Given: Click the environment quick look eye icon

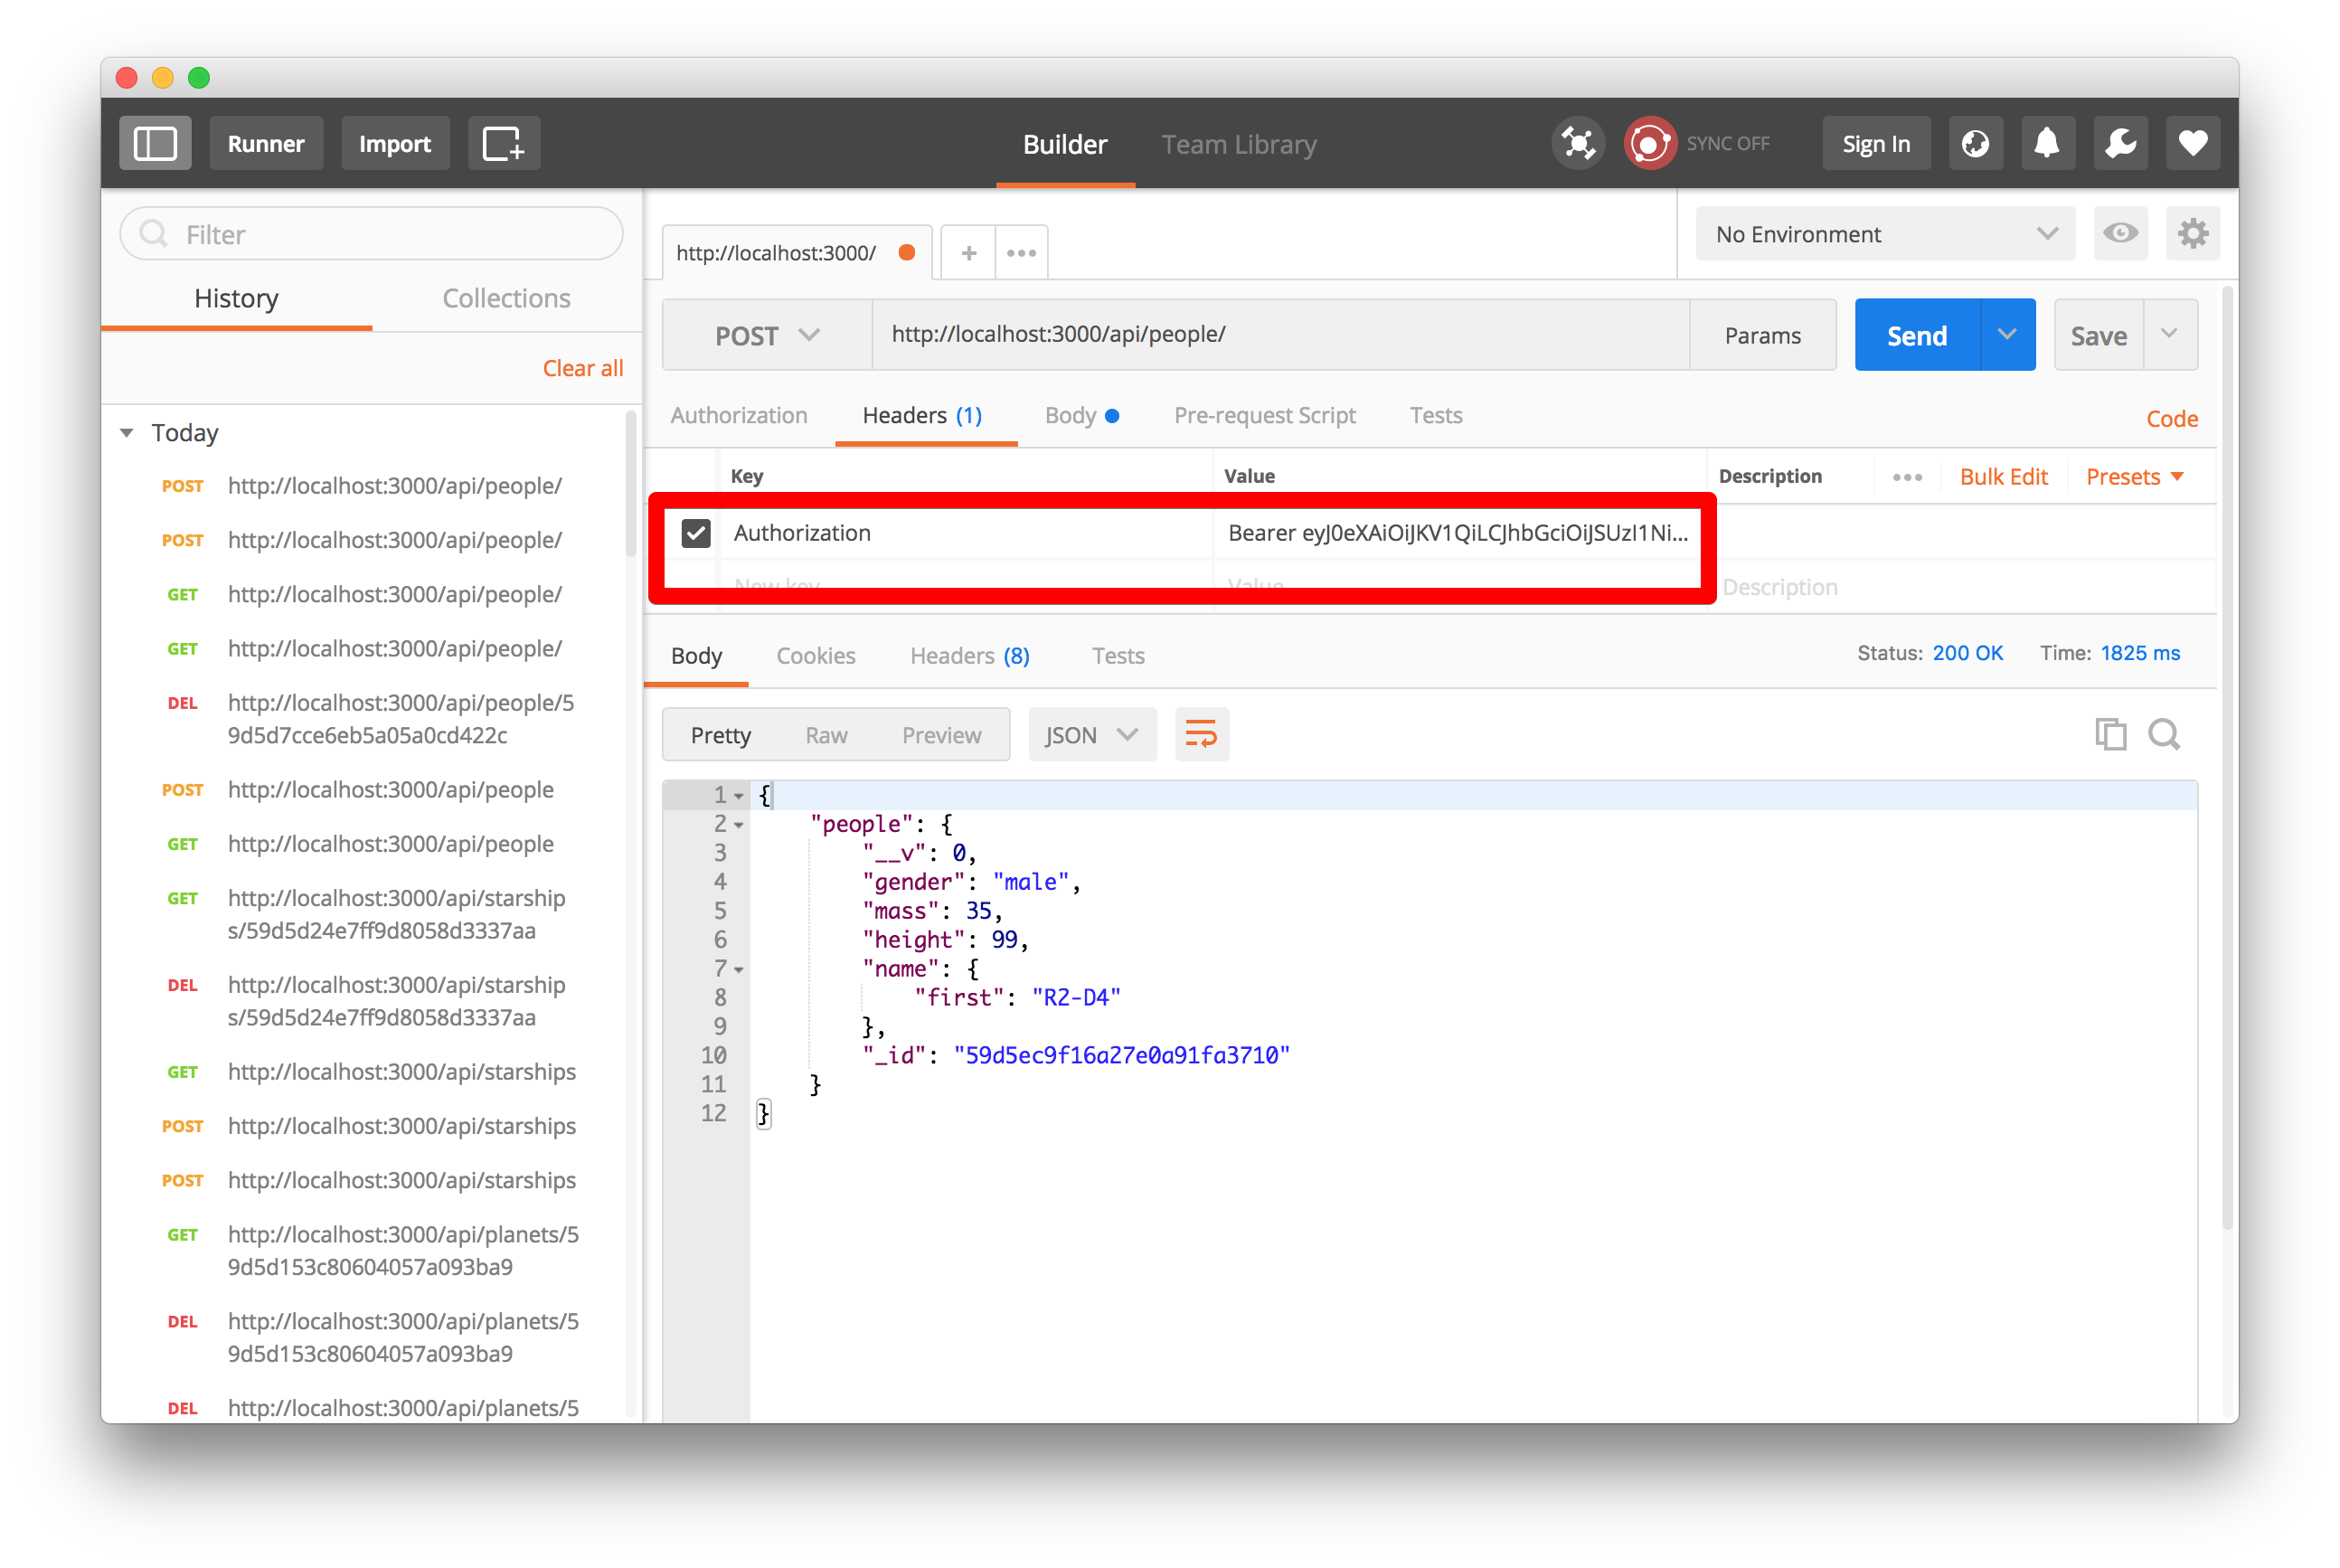Looking at the screenshot, I should click(x=2120, y=234).
